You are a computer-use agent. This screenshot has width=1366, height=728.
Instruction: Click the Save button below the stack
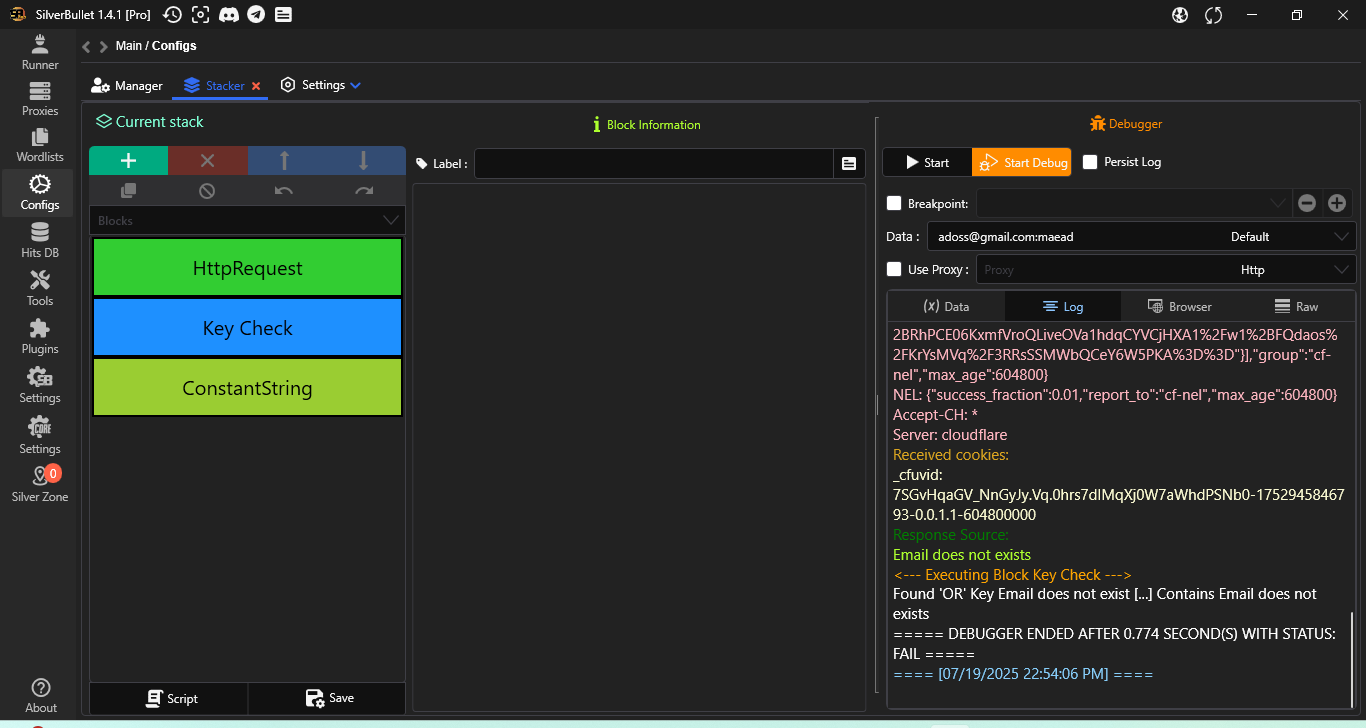click(x=329, y=698)
